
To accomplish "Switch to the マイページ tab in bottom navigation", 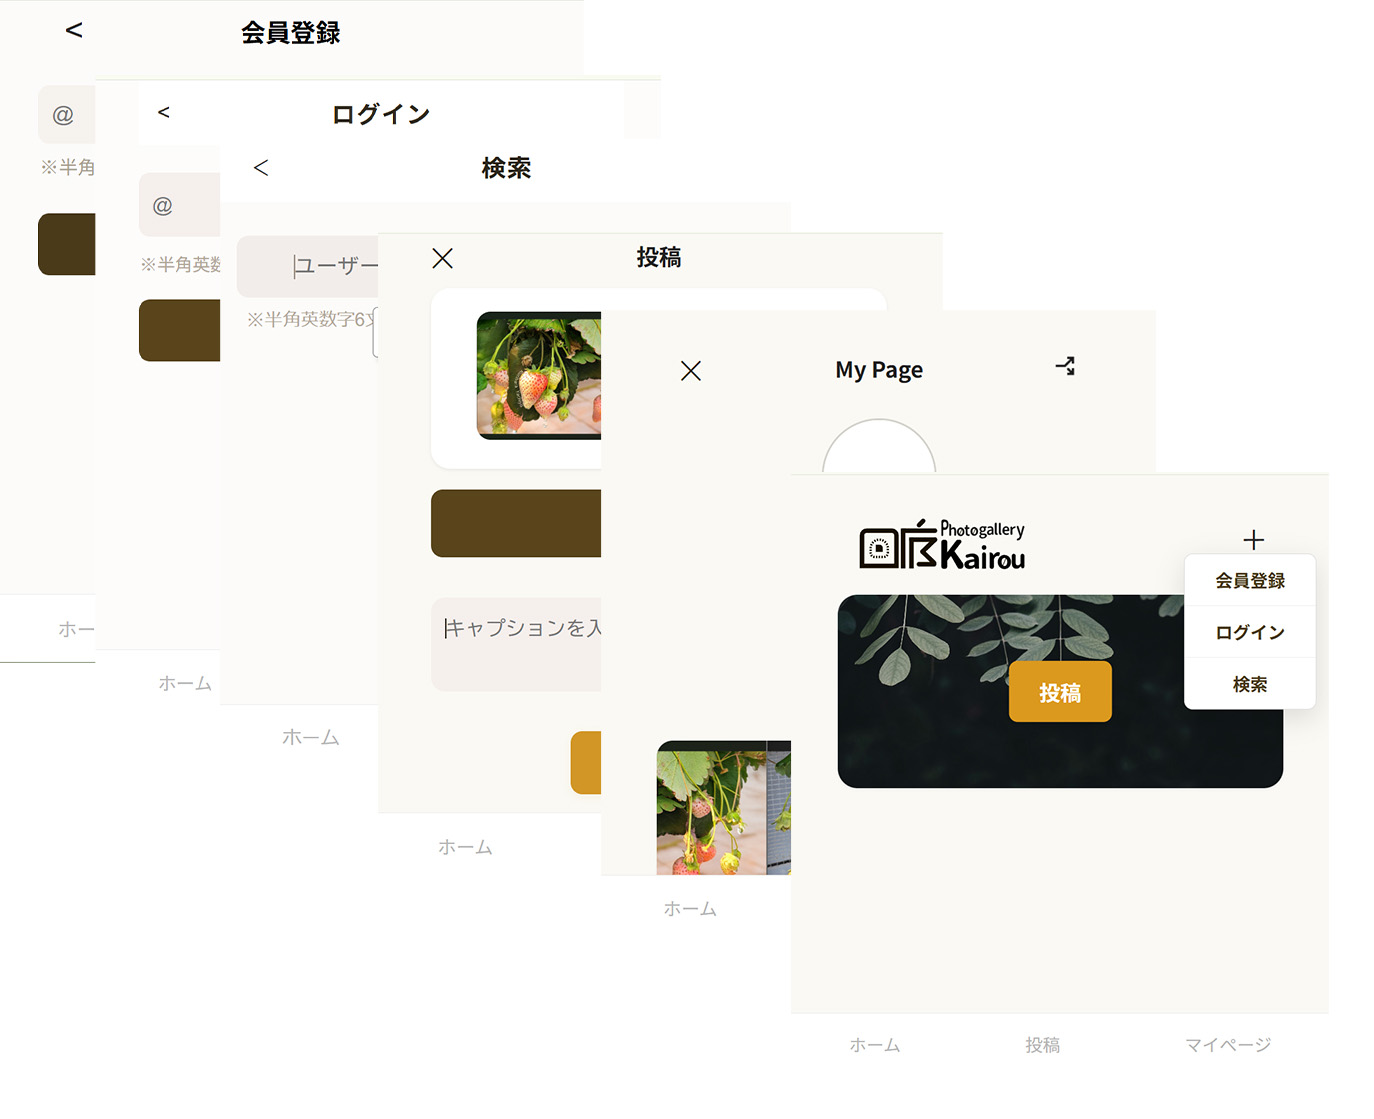I will pos(1227,1045).
